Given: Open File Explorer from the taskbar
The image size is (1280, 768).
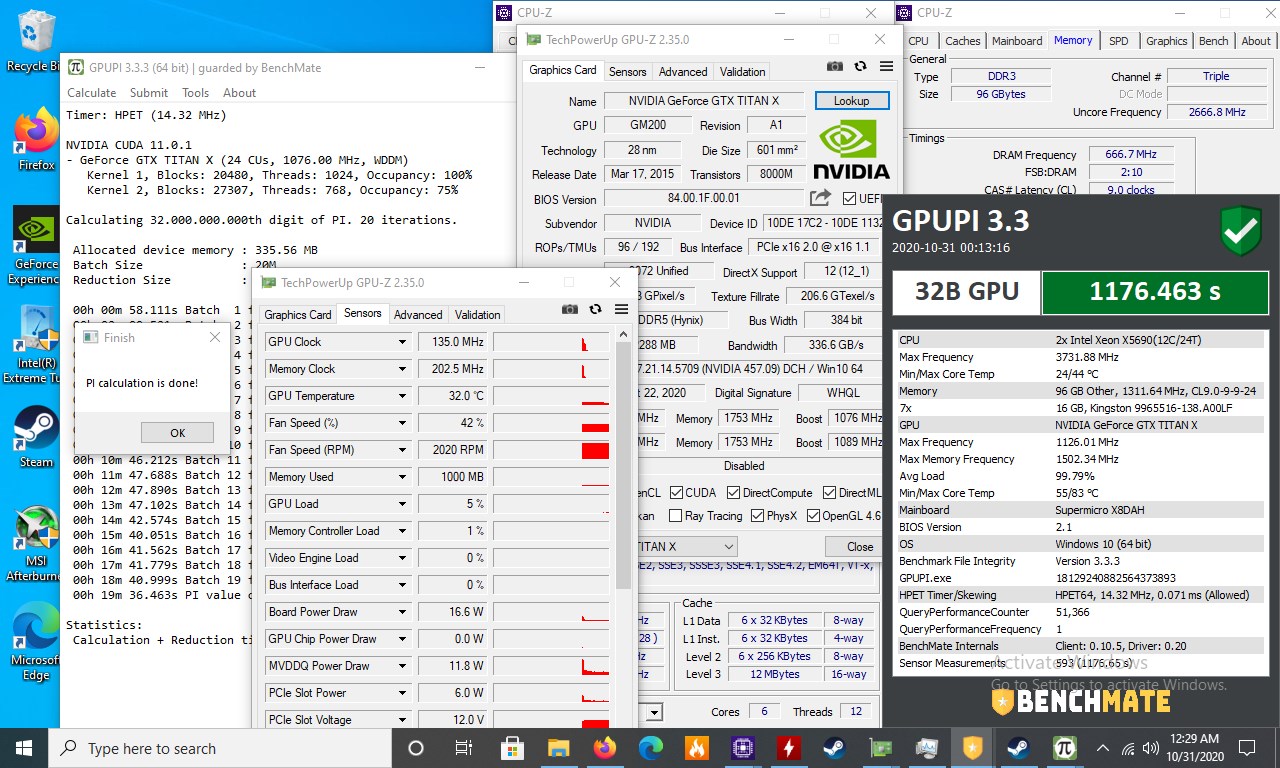Looking at the screenshot, I should pos(558,748).
